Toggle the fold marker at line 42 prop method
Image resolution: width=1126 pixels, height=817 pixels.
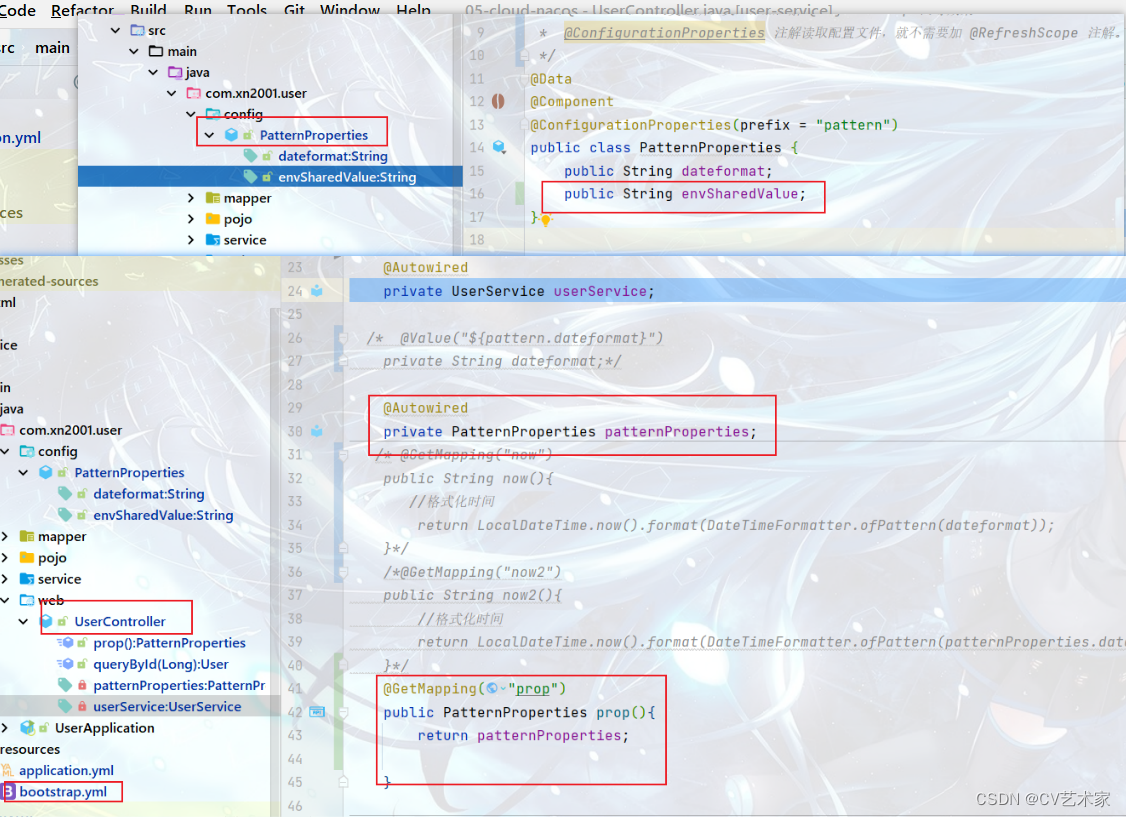(x=343, y=712)
